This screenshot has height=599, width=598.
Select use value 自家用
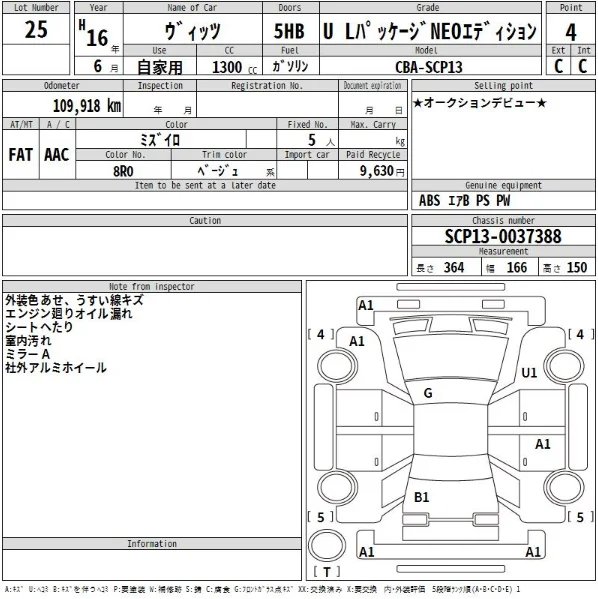pos(160,67)
